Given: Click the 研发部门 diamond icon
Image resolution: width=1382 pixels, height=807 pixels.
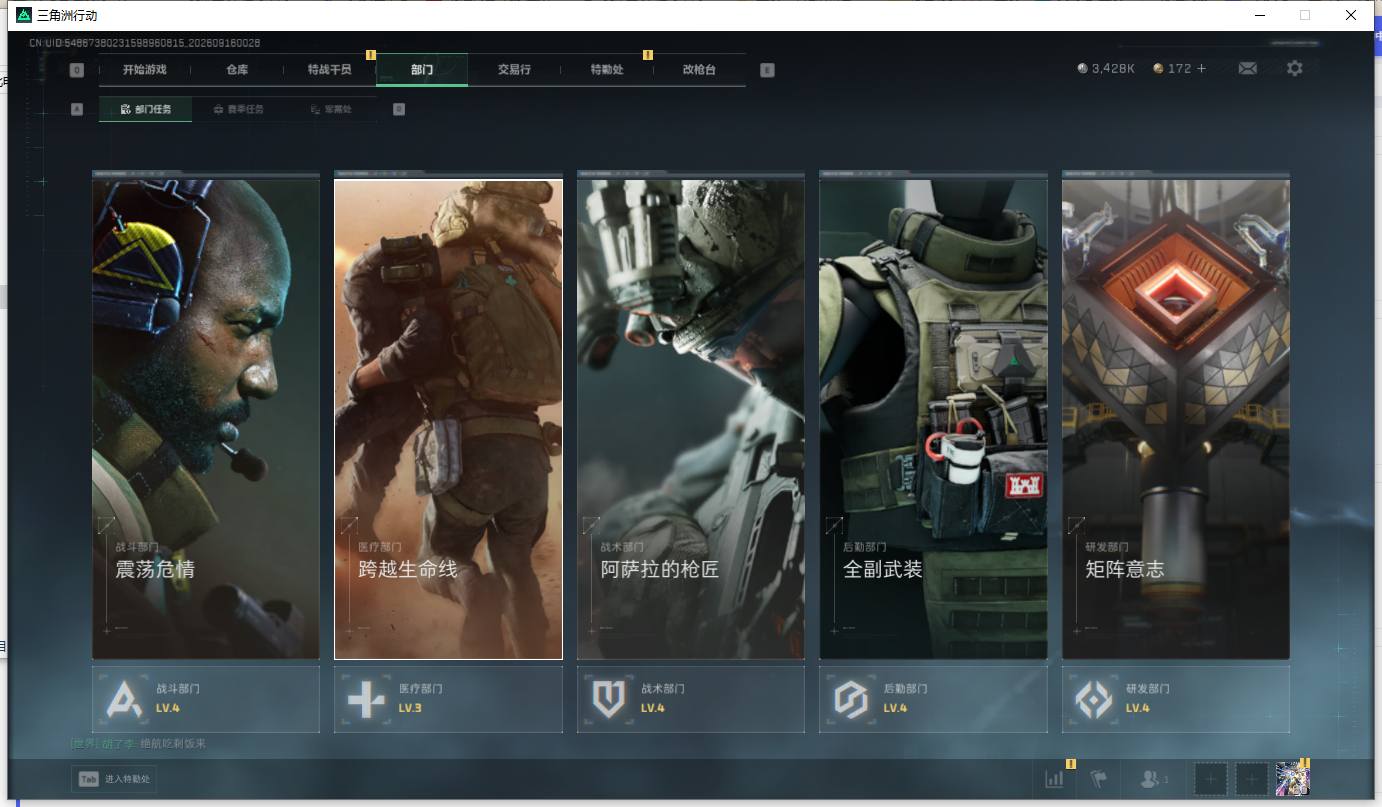Looking at the screenshot, I should [x=1093, y=699].
